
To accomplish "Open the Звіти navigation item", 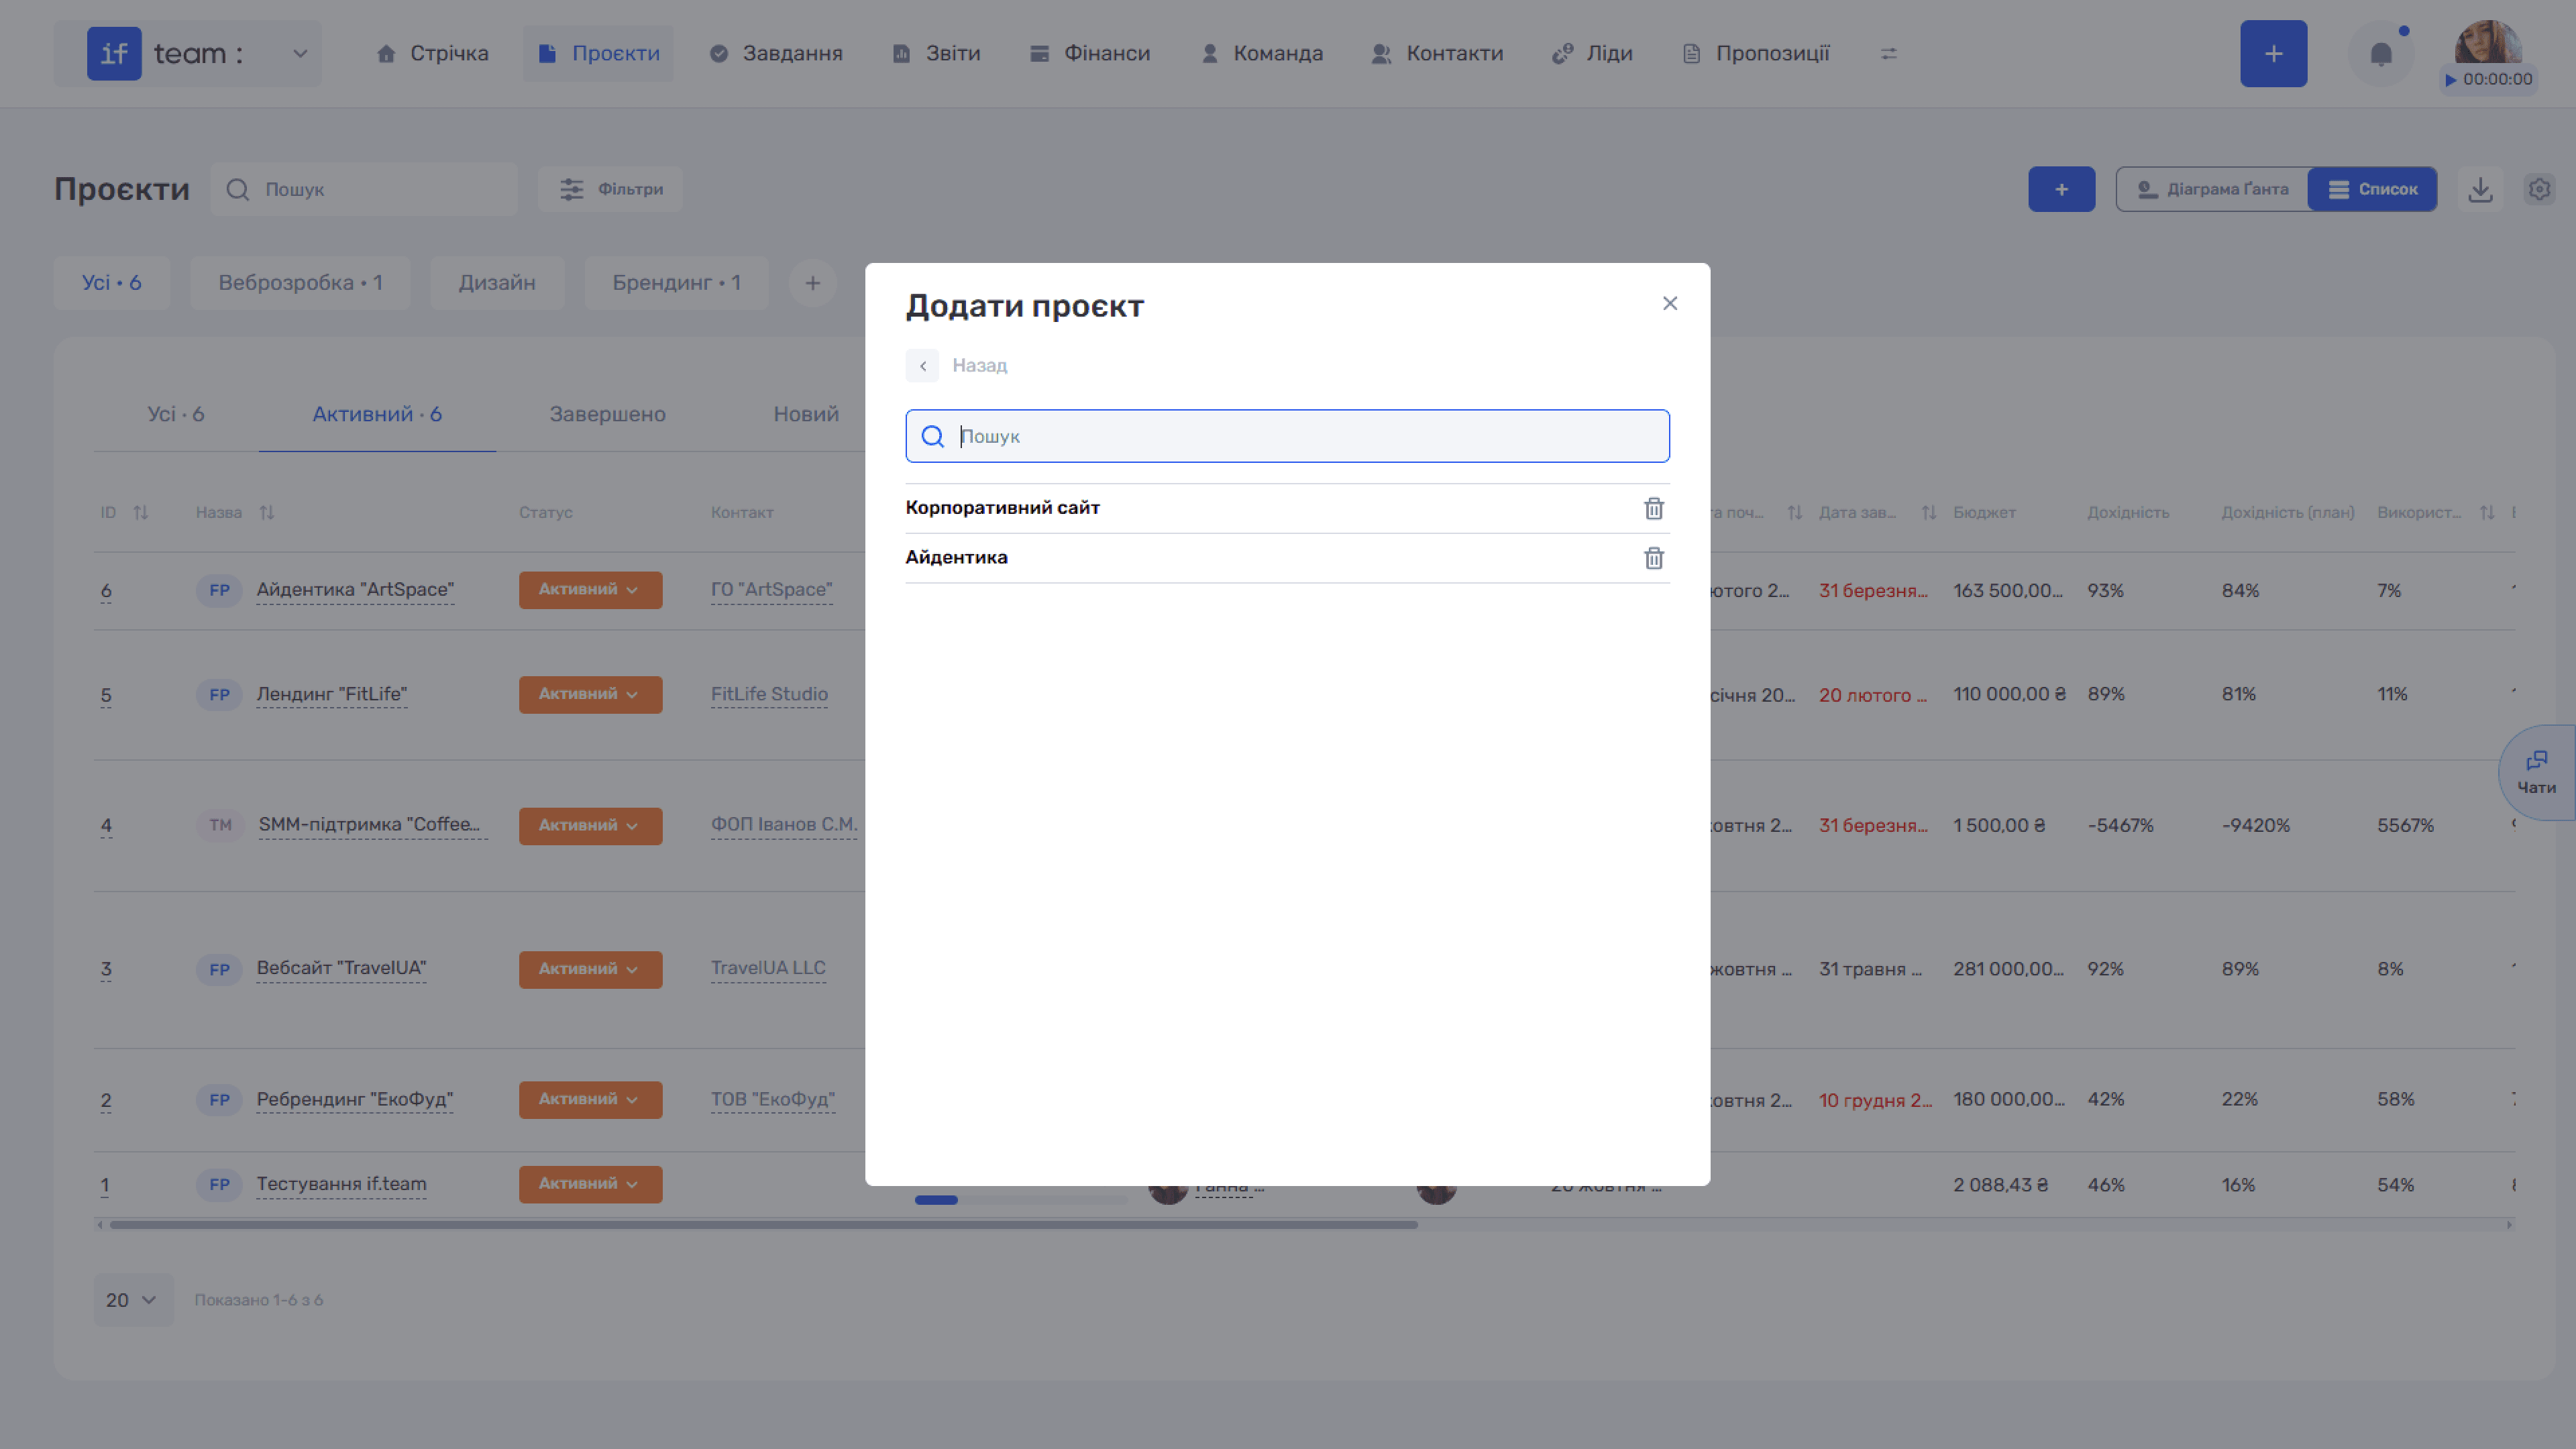I will pyautogui.click(x=936, y=53).
